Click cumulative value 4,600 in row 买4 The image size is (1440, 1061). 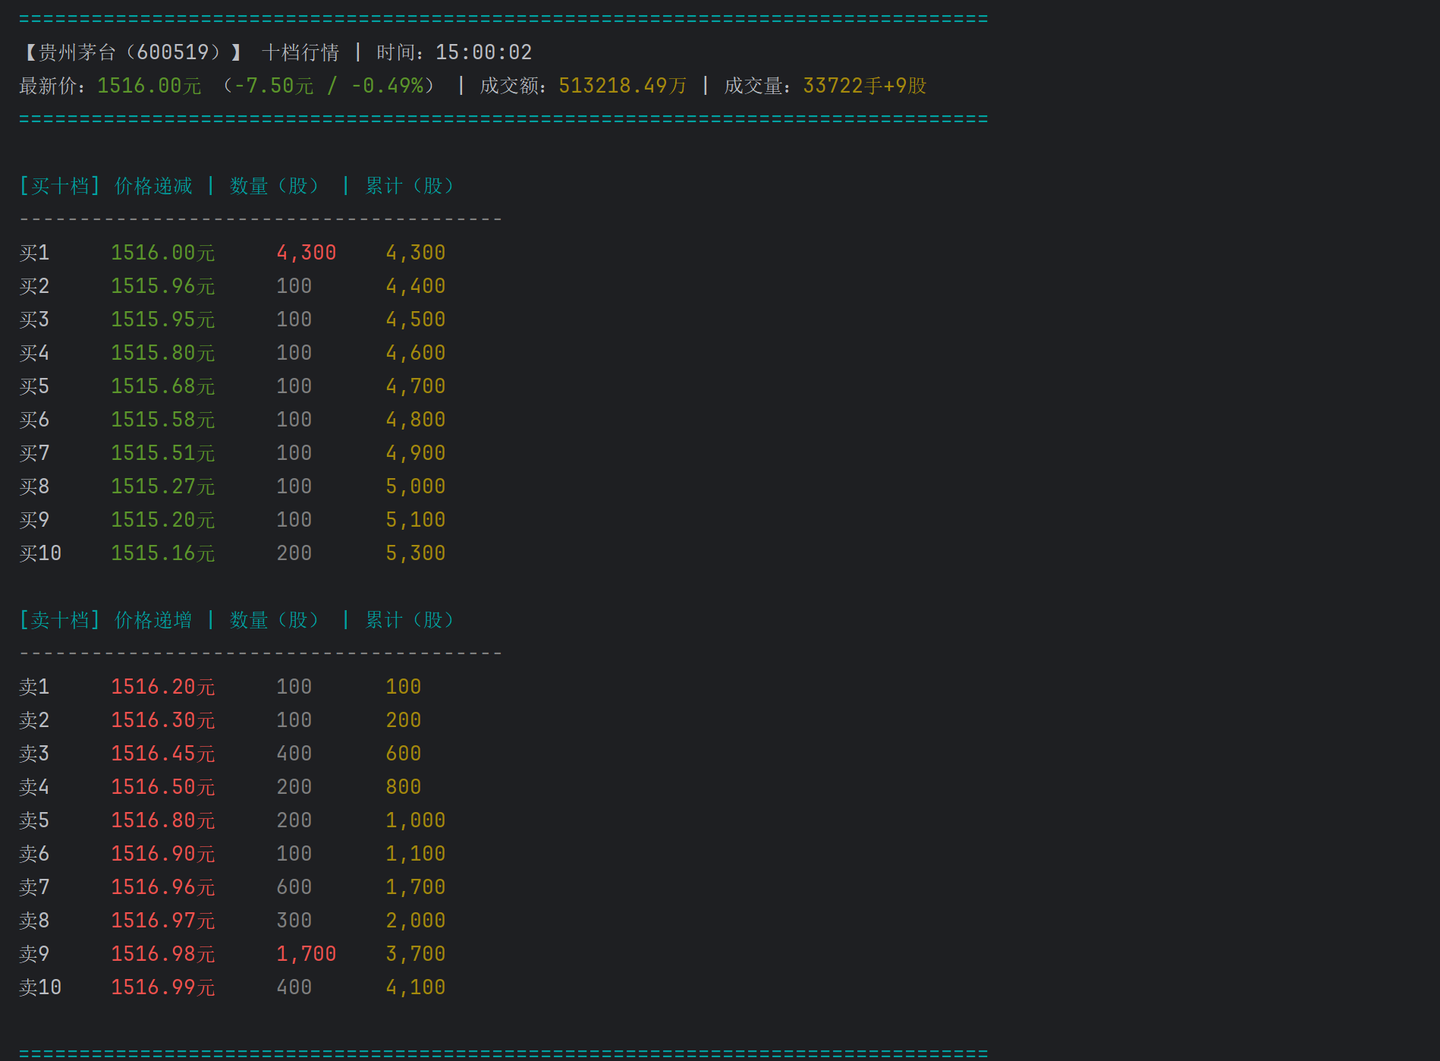pos(416,353)
